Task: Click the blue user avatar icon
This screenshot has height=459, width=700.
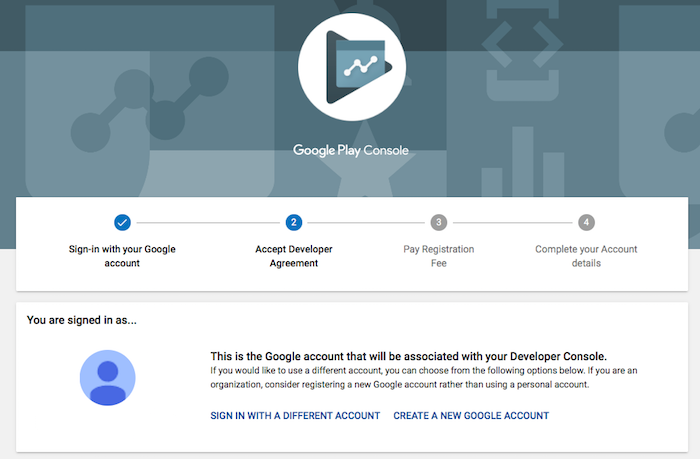Action: click(x=108, y=378)
